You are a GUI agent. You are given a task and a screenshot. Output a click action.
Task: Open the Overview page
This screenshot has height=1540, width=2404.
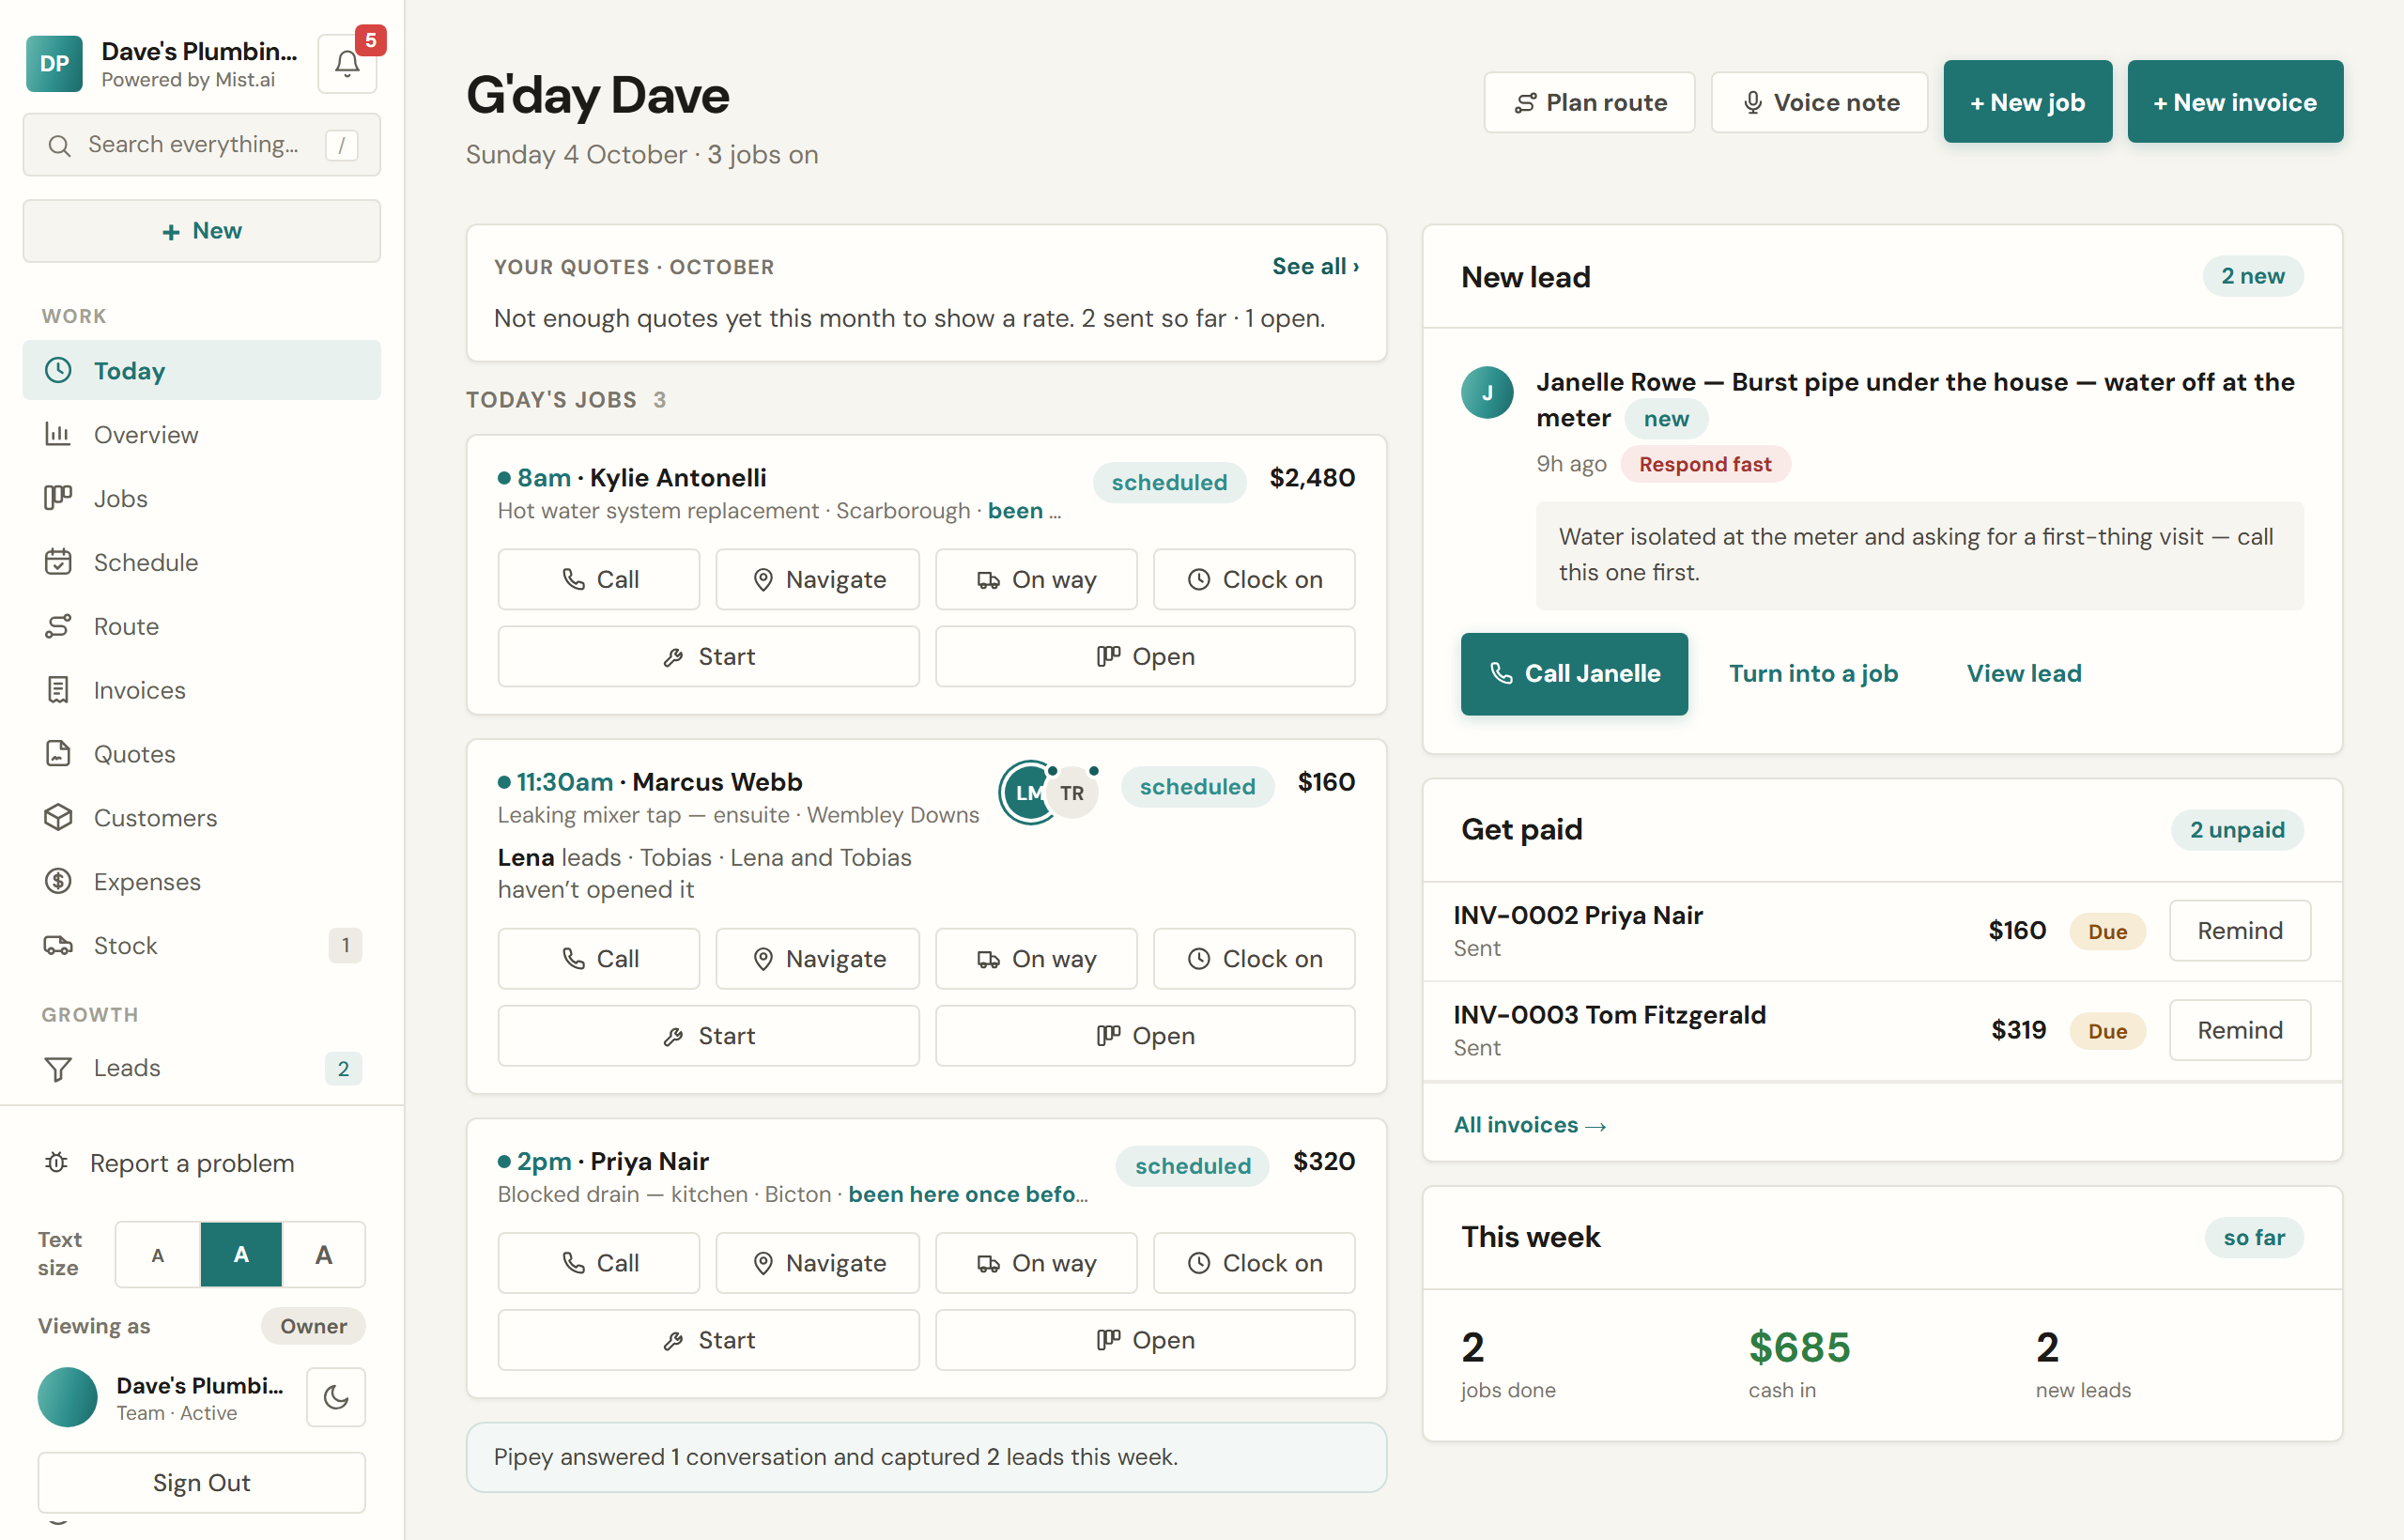coord(202,435)
